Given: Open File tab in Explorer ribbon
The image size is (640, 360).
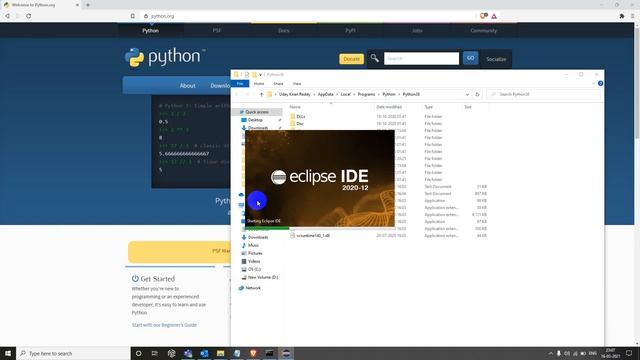Looking at the screenshot, I should (240, 84).
